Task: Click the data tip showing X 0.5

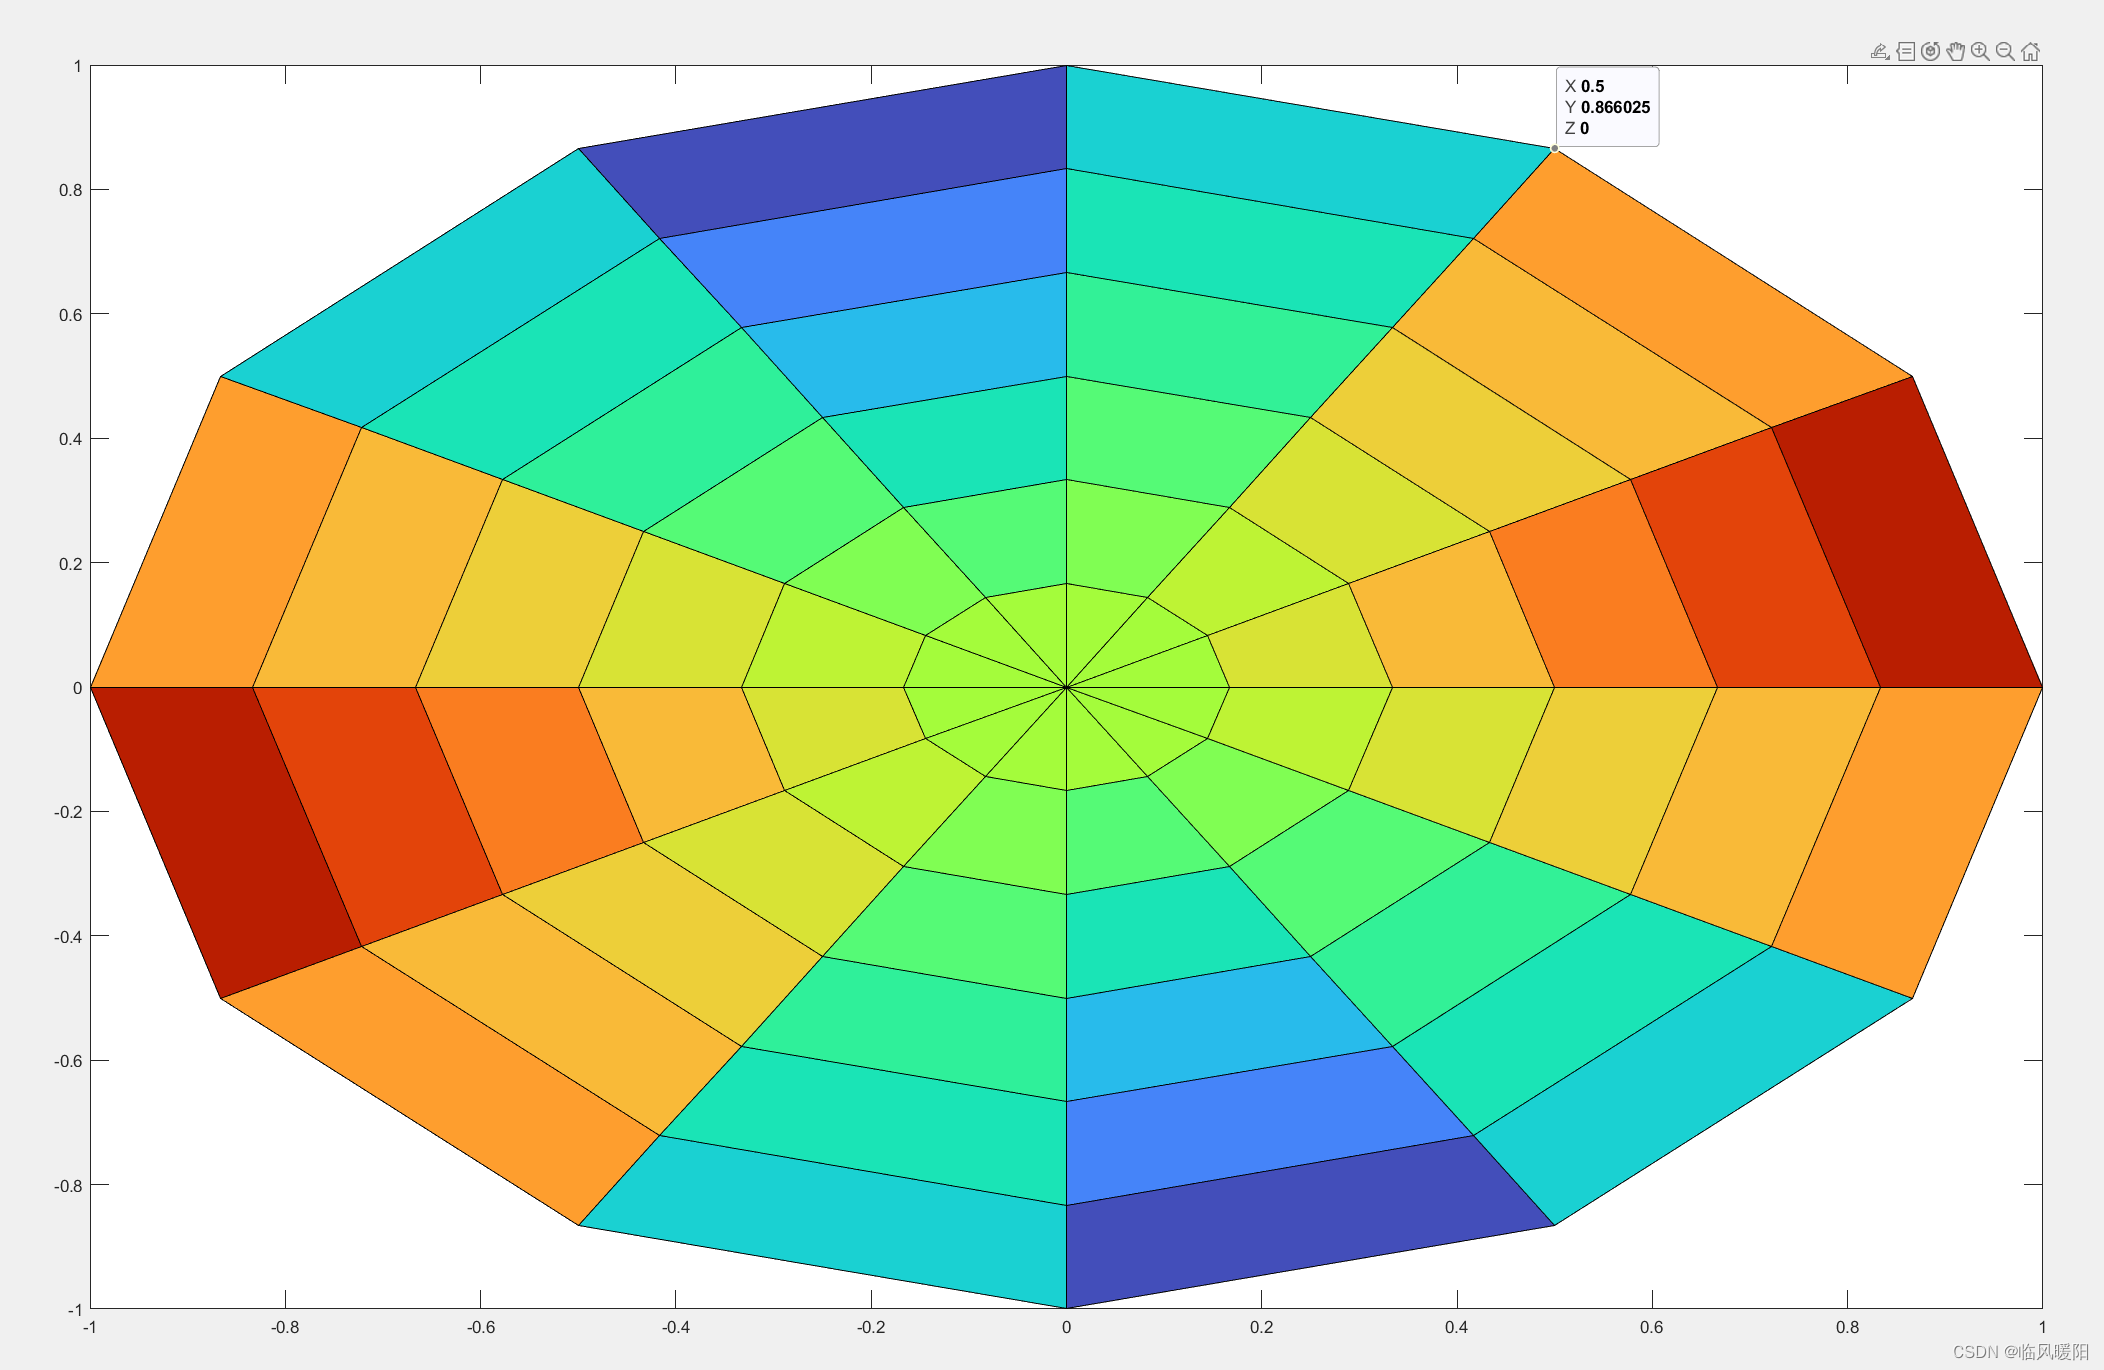Action: coord(1607,107)
